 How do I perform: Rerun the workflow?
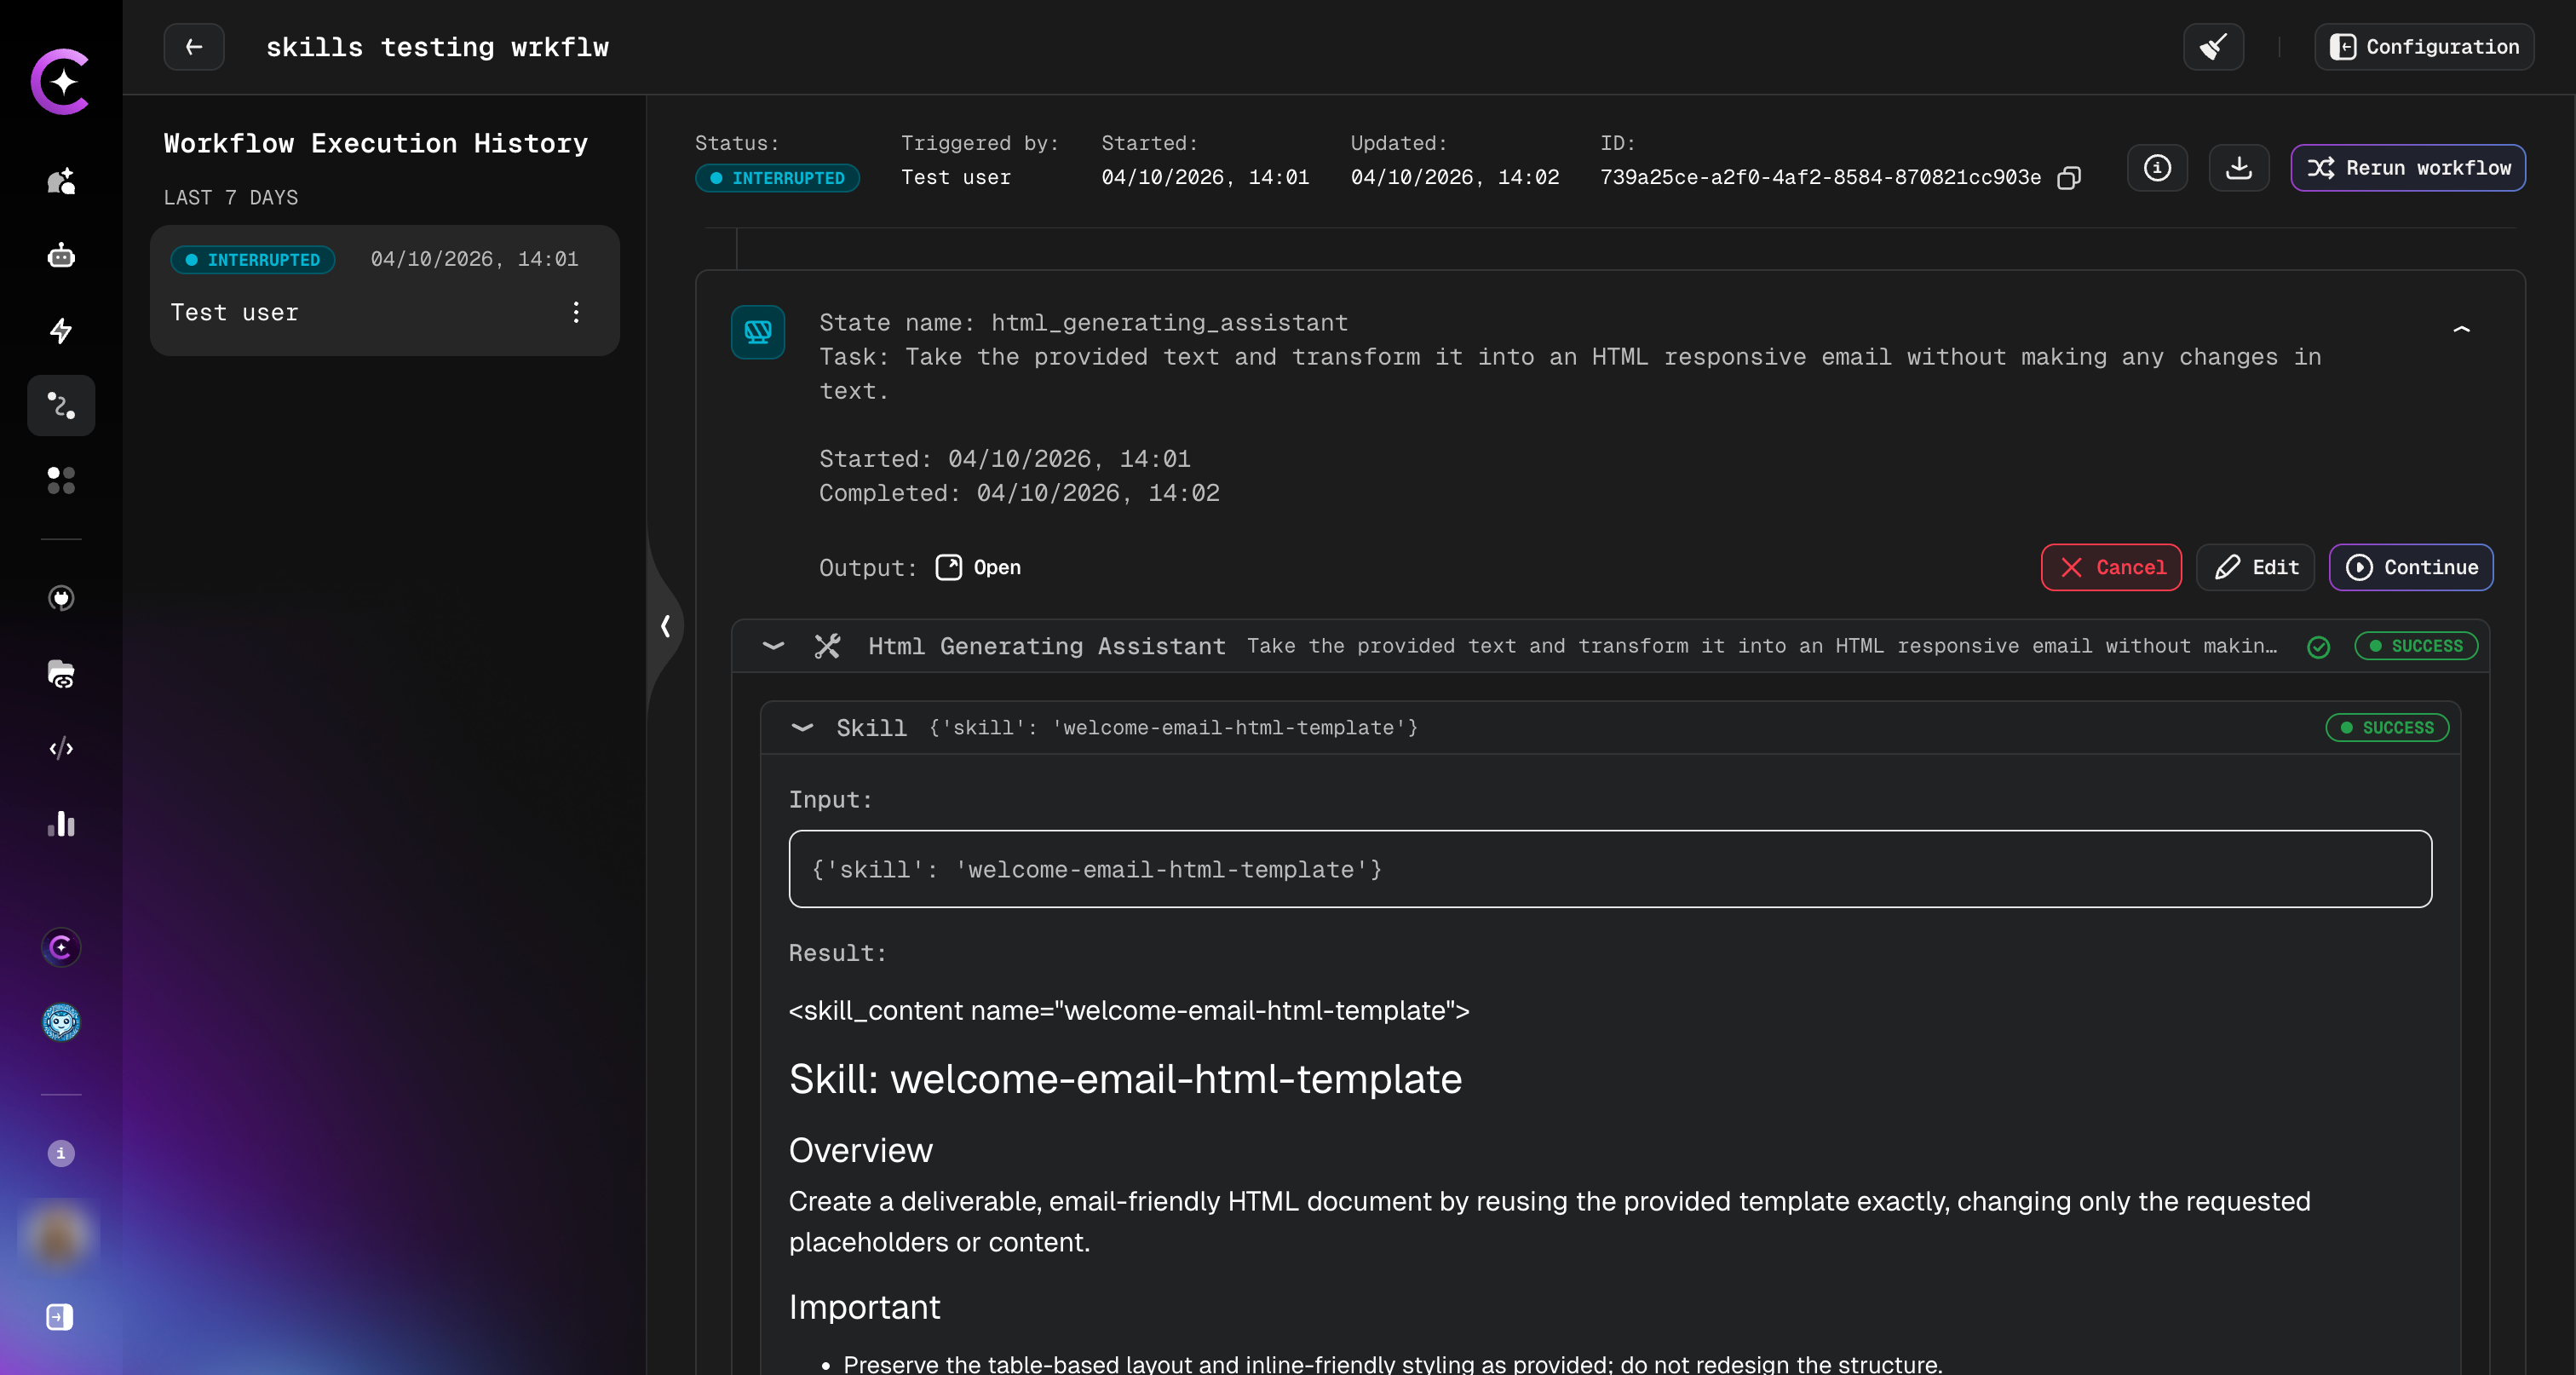point(2408,168)
